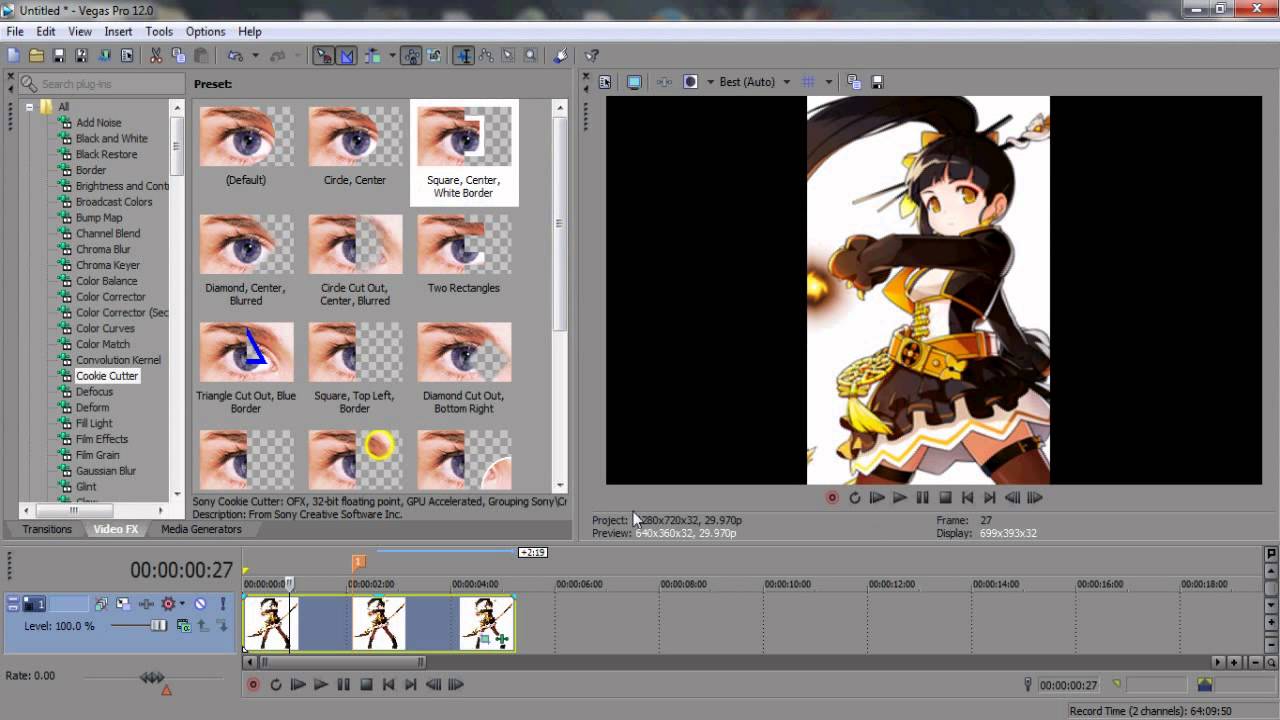This screenshot has height=720, width=1280.
Task: Toggle Auto Ripple button
Action: point(371,56)
